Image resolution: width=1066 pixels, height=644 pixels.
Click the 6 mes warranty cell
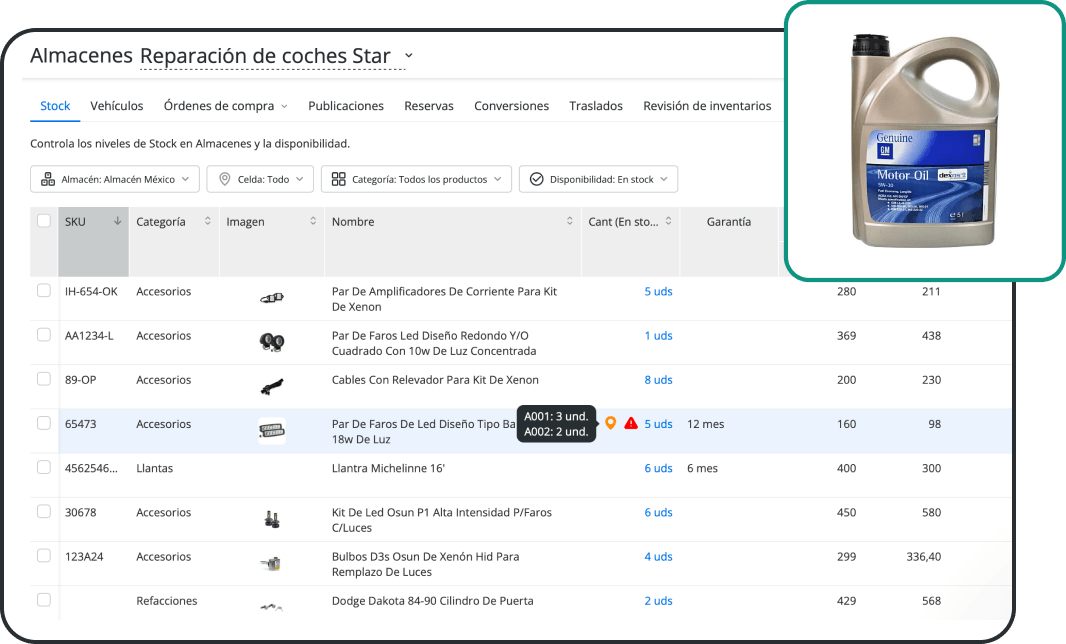(x=702, y=468)
